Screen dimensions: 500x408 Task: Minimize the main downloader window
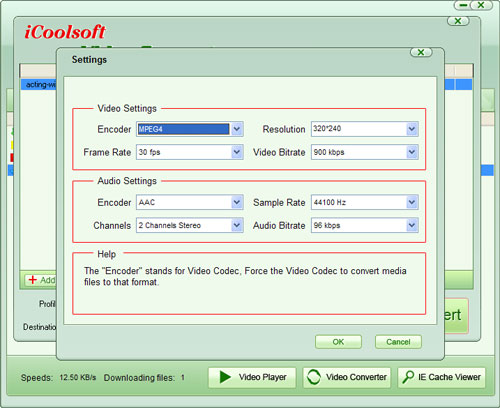tap(463, 5)
